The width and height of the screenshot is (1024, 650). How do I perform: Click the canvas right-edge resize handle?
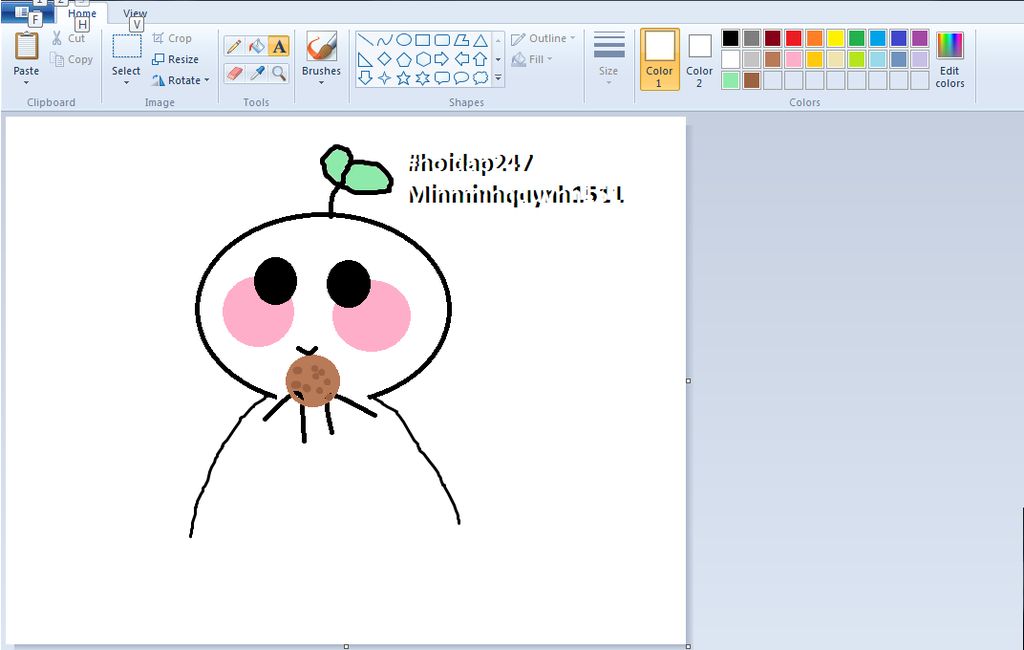(x=688, y=381)
